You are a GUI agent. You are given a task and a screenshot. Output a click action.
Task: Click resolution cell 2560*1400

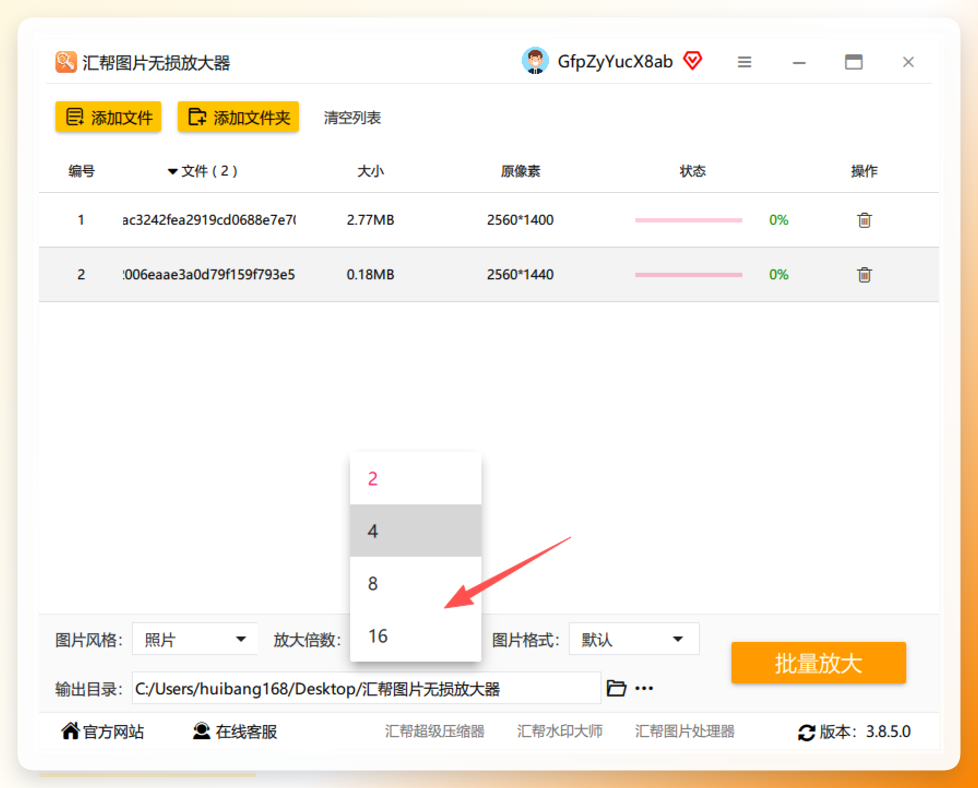point(520,220)
